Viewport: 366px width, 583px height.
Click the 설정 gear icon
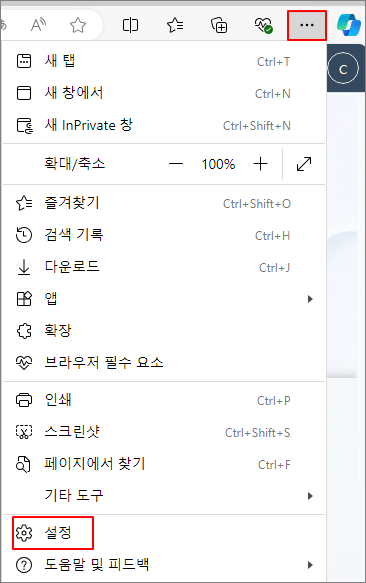24,533
